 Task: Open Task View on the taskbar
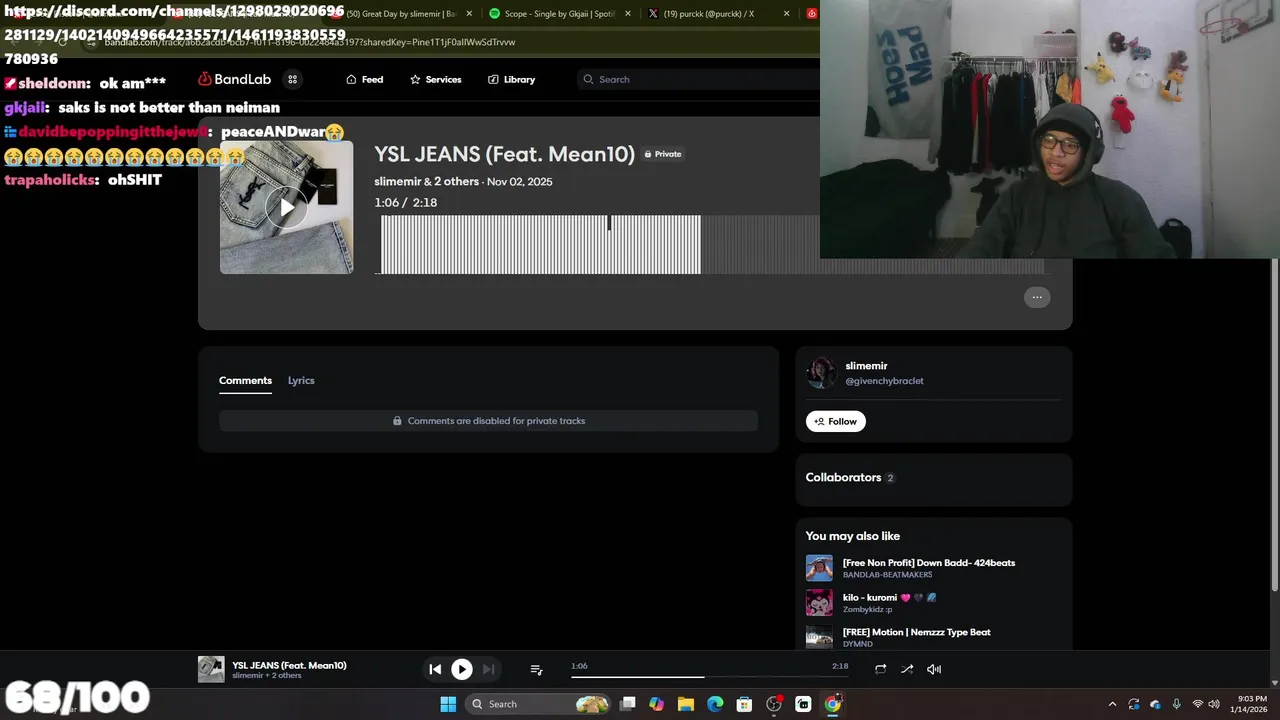[x=627, y=704]
